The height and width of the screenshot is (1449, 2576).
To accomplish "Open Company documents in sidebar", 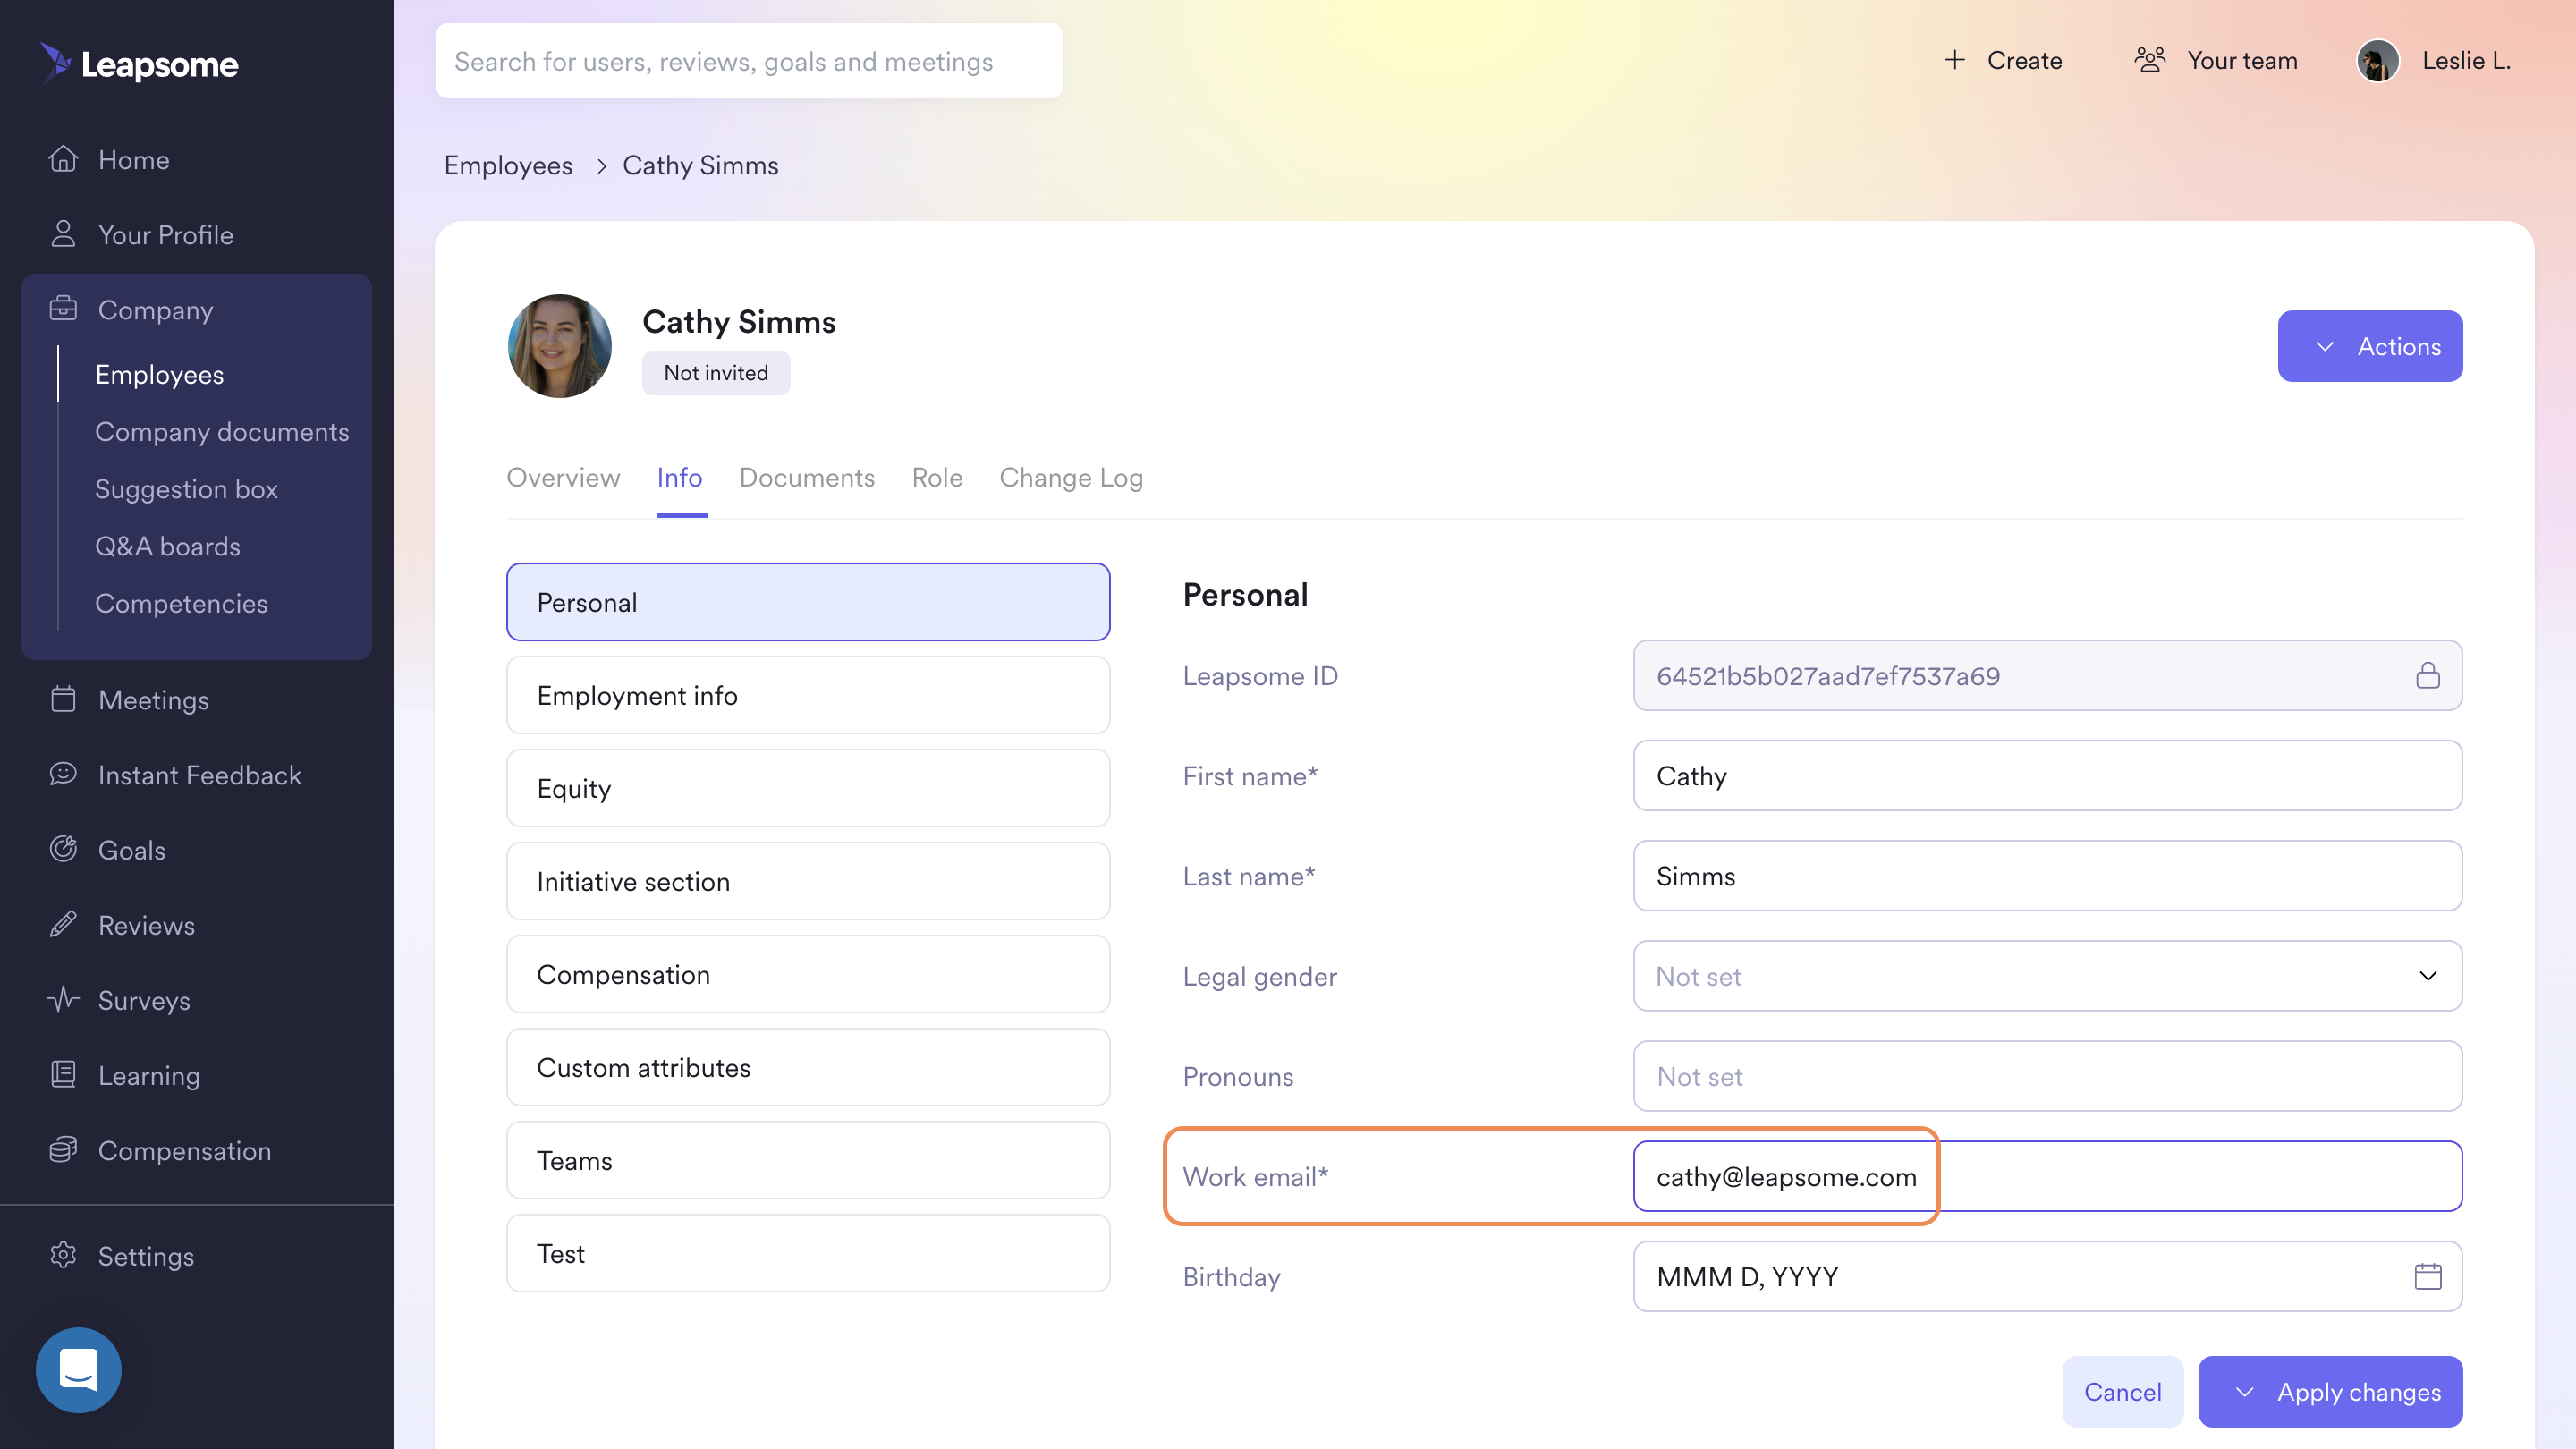I will [222, 431].
